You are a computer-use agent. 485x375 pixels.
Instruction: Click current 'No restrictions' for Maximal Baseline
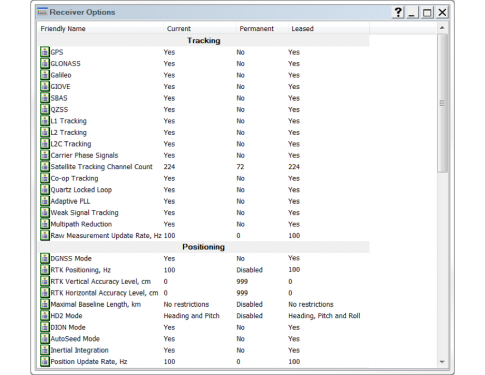[x=186, y=304]
